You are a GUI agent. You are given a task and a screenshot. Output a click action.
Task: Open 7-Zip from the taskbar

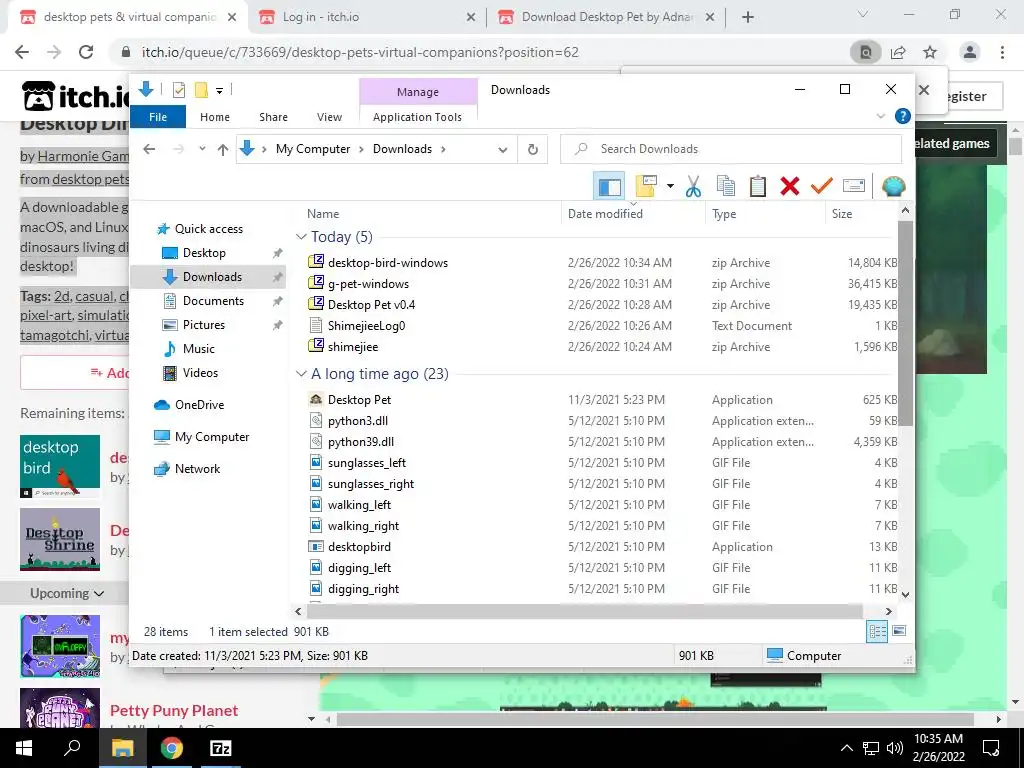(x=220, y=748)
